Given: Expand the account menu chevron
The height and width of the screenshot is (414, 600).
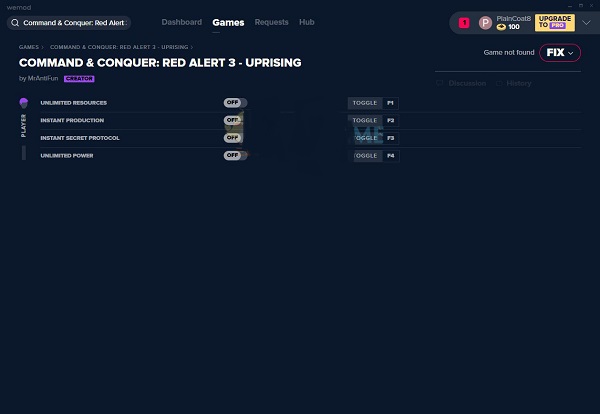Looking at the screenshot, I should point(586,23).
